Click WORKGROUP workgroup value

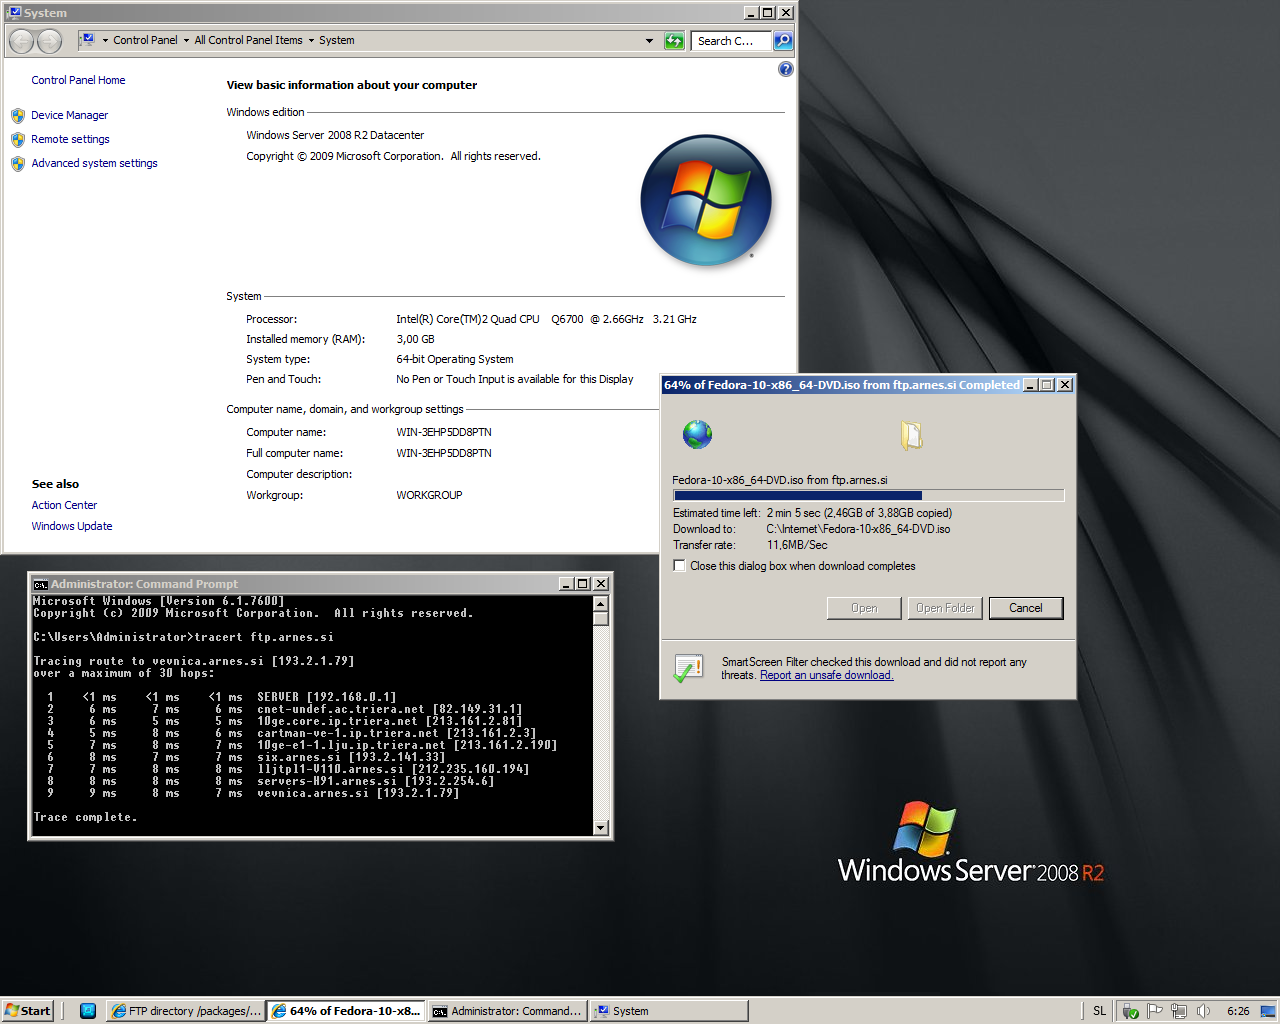point(429,496)
